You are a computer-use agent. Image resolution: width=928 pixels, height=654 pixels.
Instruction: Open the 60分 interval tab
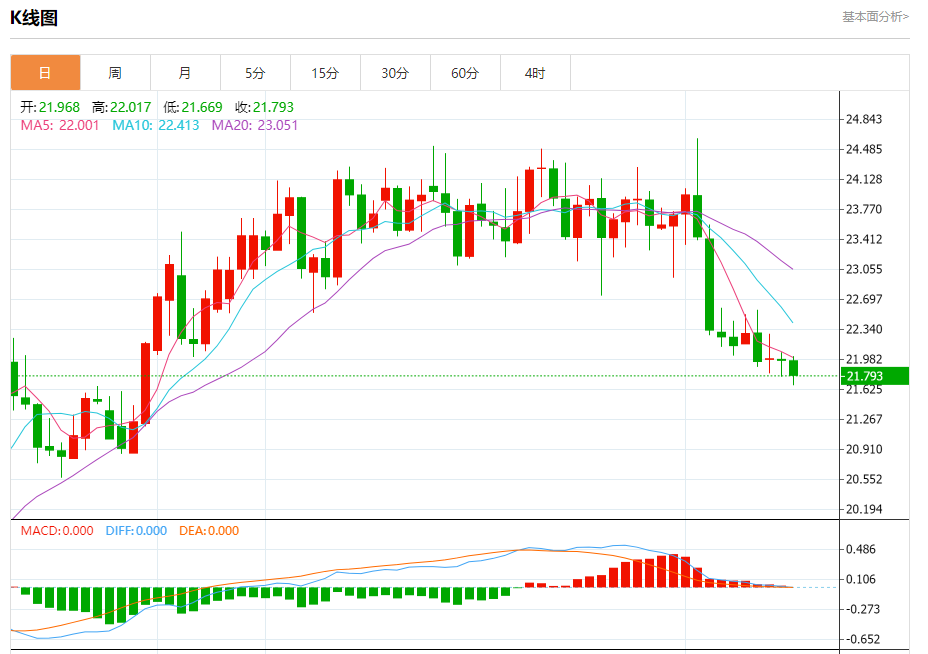465,73
